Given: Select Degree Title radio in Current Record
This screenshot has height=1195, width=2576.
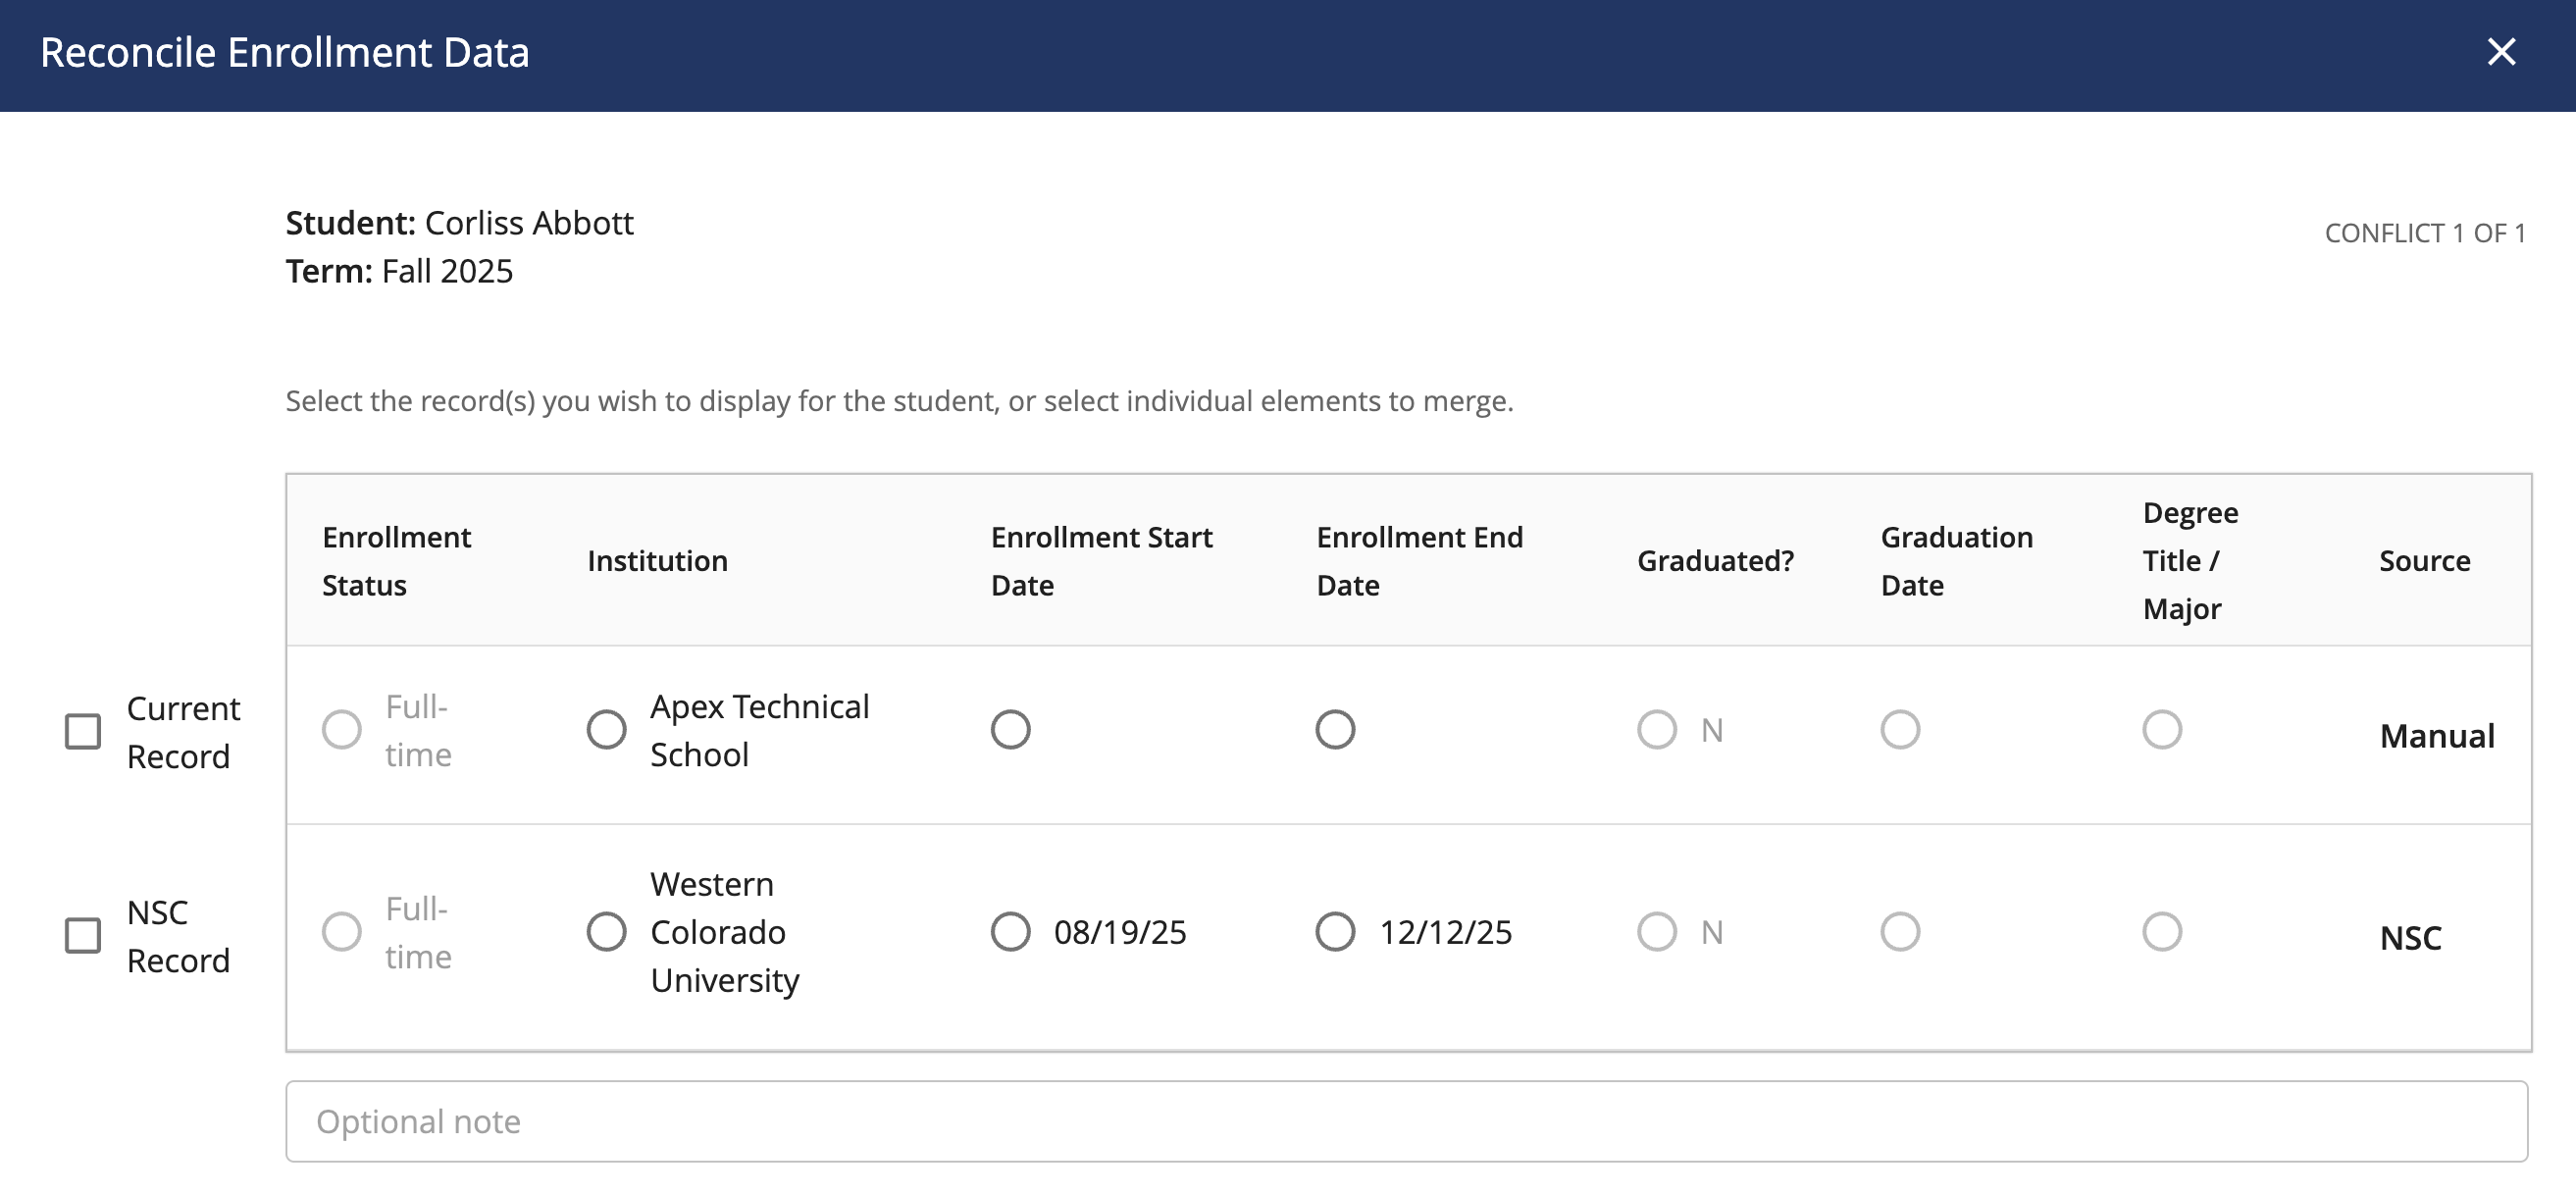Looking at the screenshot, I should click(x=2161, y=729).
